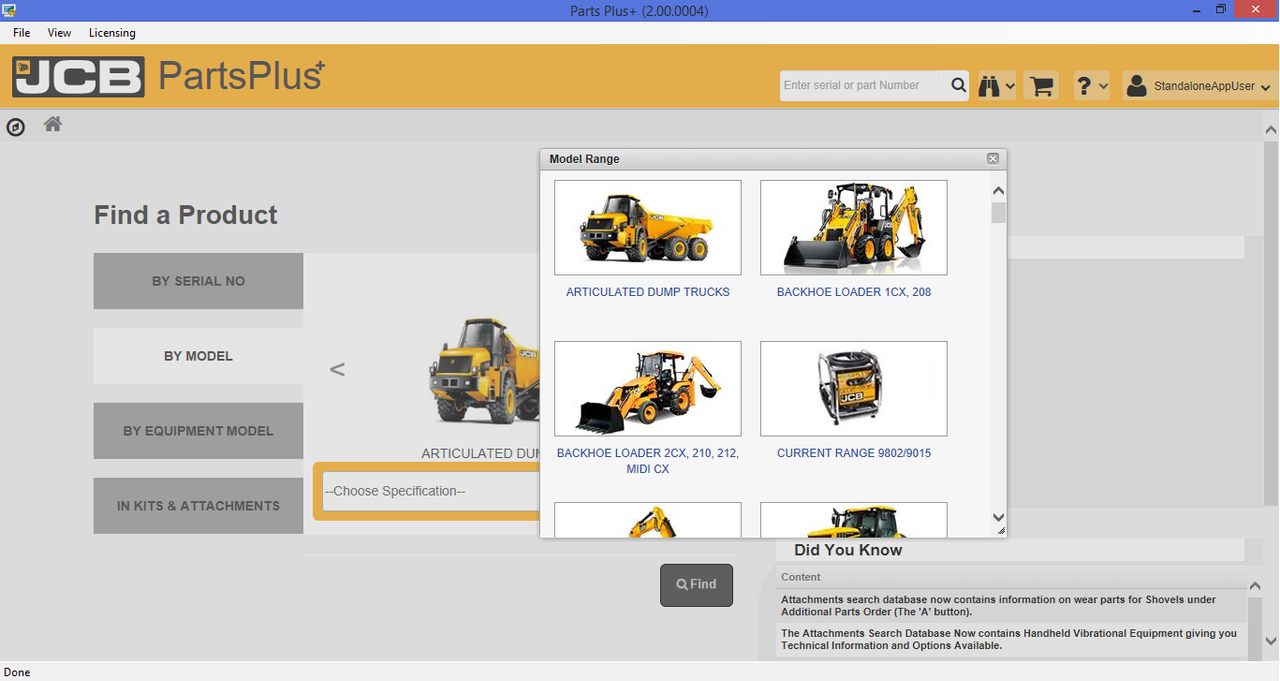Viewport: 1280px width, 681px height.
Task: Select the Backhoe Loader 2CX thumbnail
Action: 648,389
